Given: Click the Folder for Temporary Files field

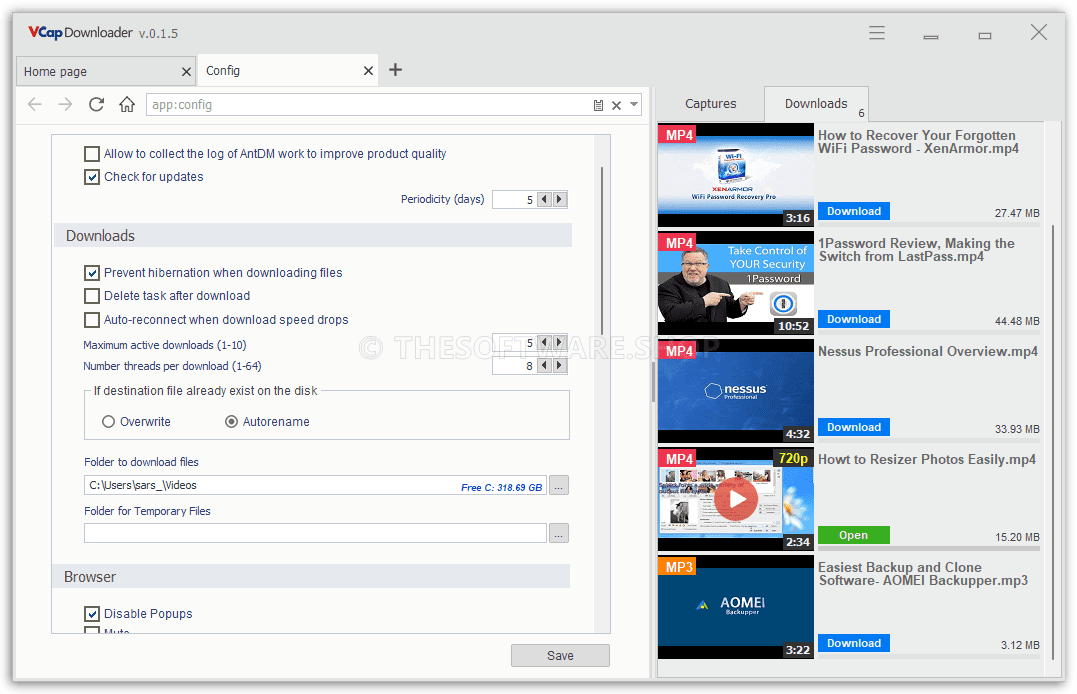Looking at the screenshot, I should [315, 533].
